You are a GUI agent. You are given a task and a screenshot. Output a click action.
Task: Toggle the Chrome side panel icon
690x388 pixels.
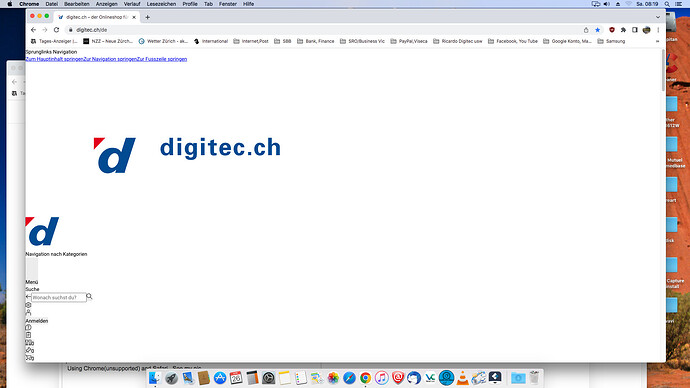pos(635,30)
